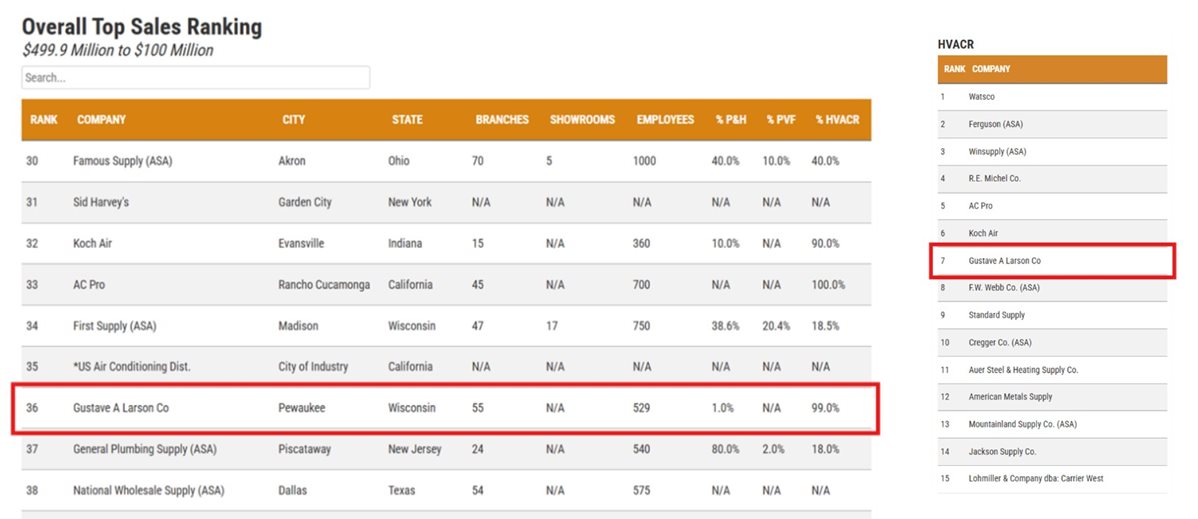Click the city cell Garden City
Viewport: 1198px width, 519px height.
point(305,203)
